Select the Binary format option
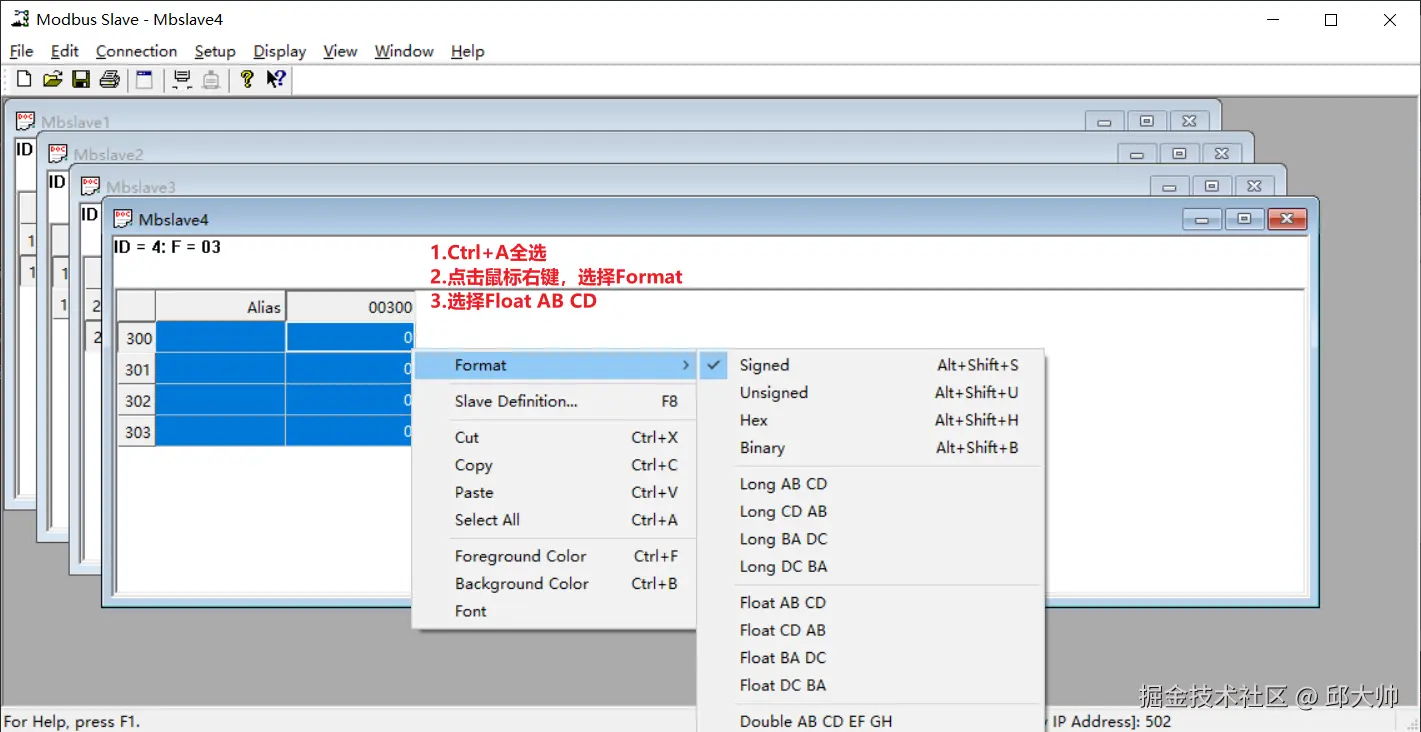 [871, 448]
